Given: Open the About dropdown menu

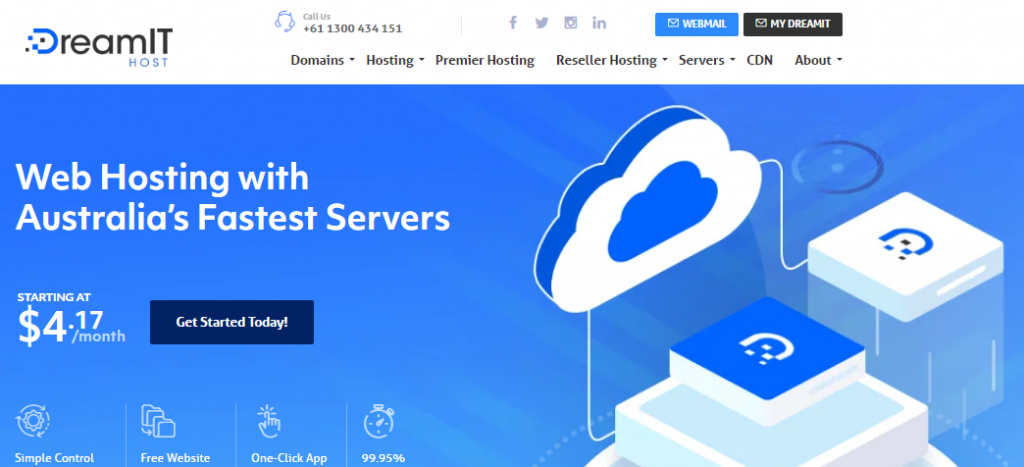Looking at the screenshot, I should point(818,60).
